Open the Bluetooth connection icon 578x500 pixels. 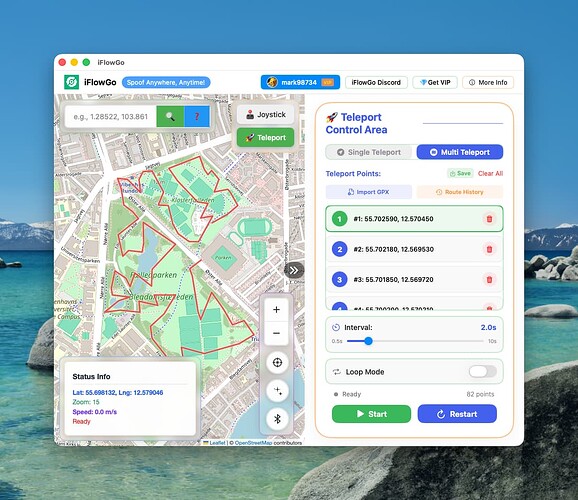coord(277,419)
